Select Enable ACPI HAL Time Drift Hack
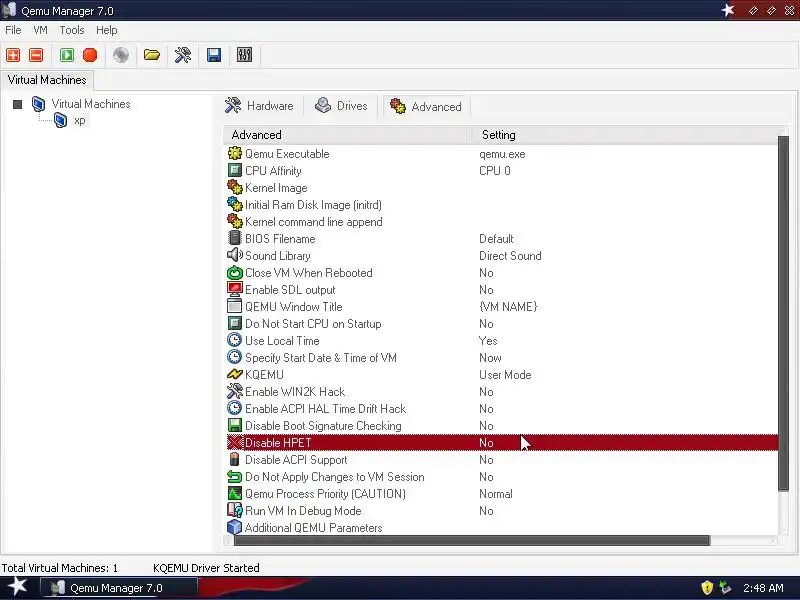The height and width of the screenshot is (600, 800). [503, 409]
